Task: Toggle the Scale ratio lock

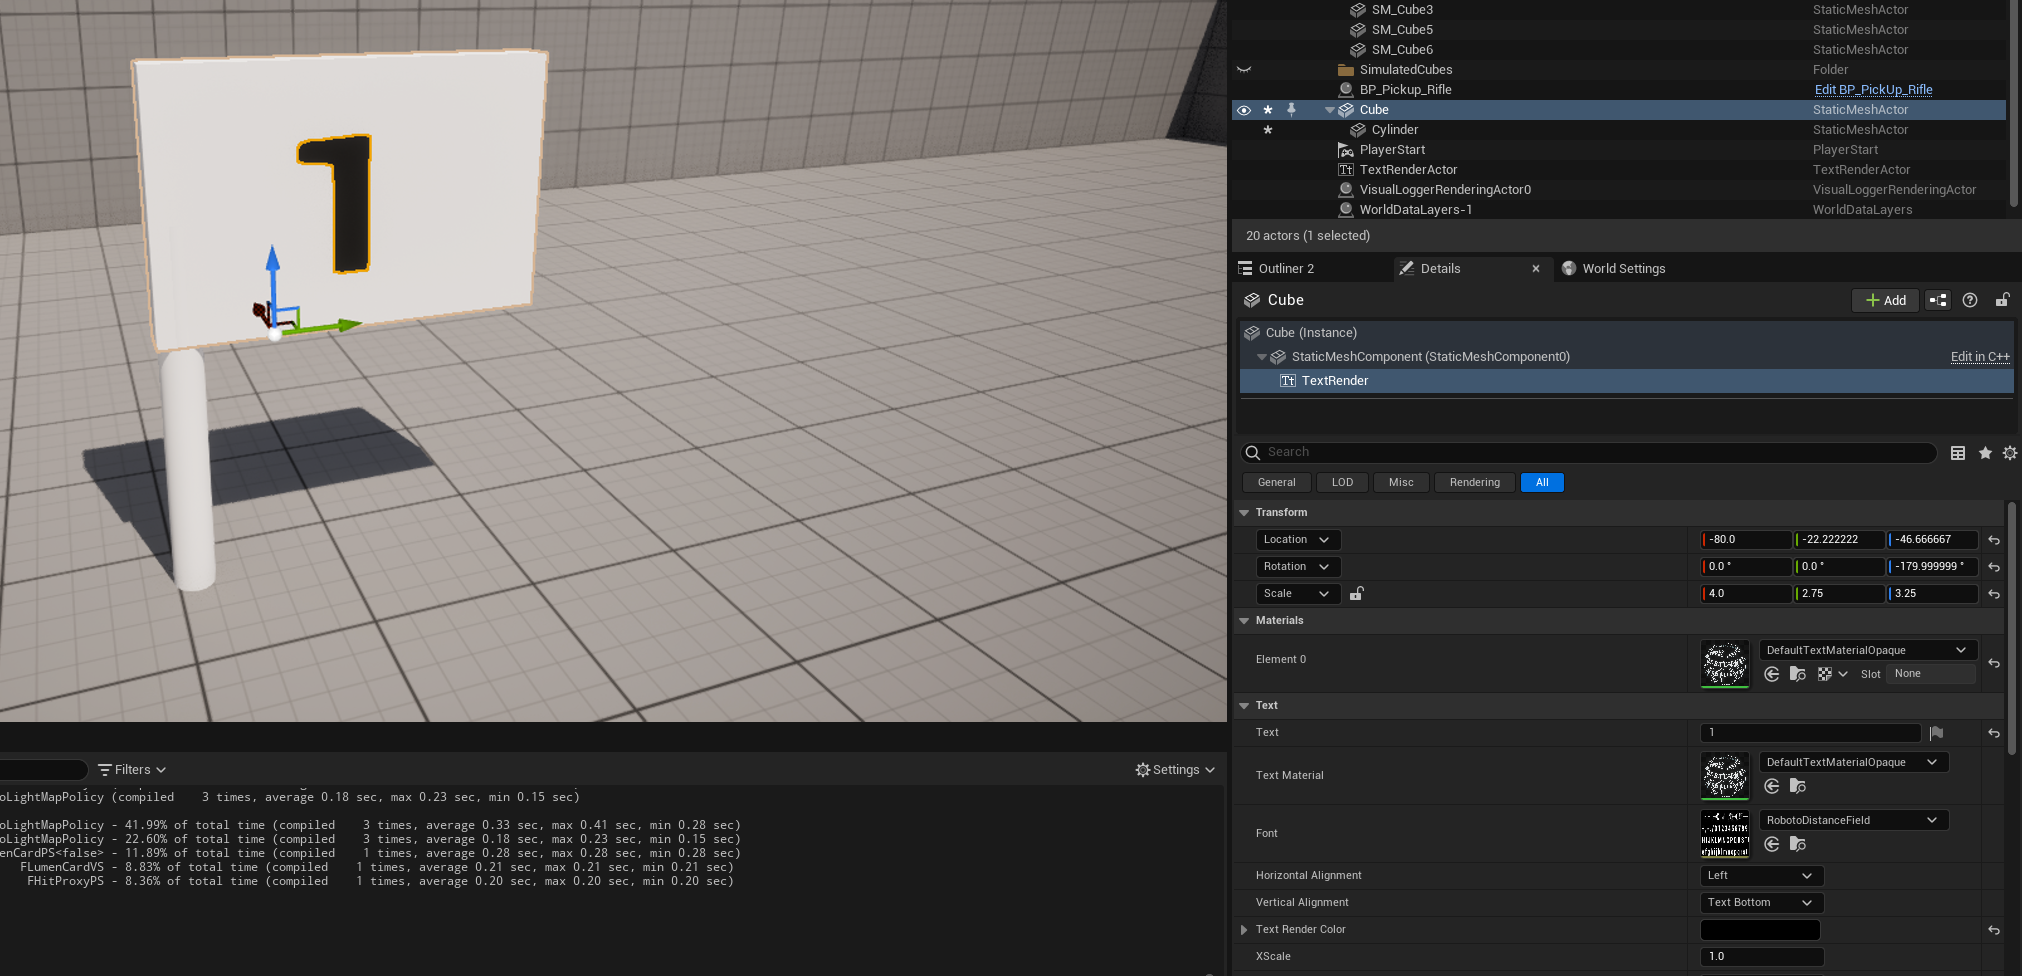Action: point(1356,594)
